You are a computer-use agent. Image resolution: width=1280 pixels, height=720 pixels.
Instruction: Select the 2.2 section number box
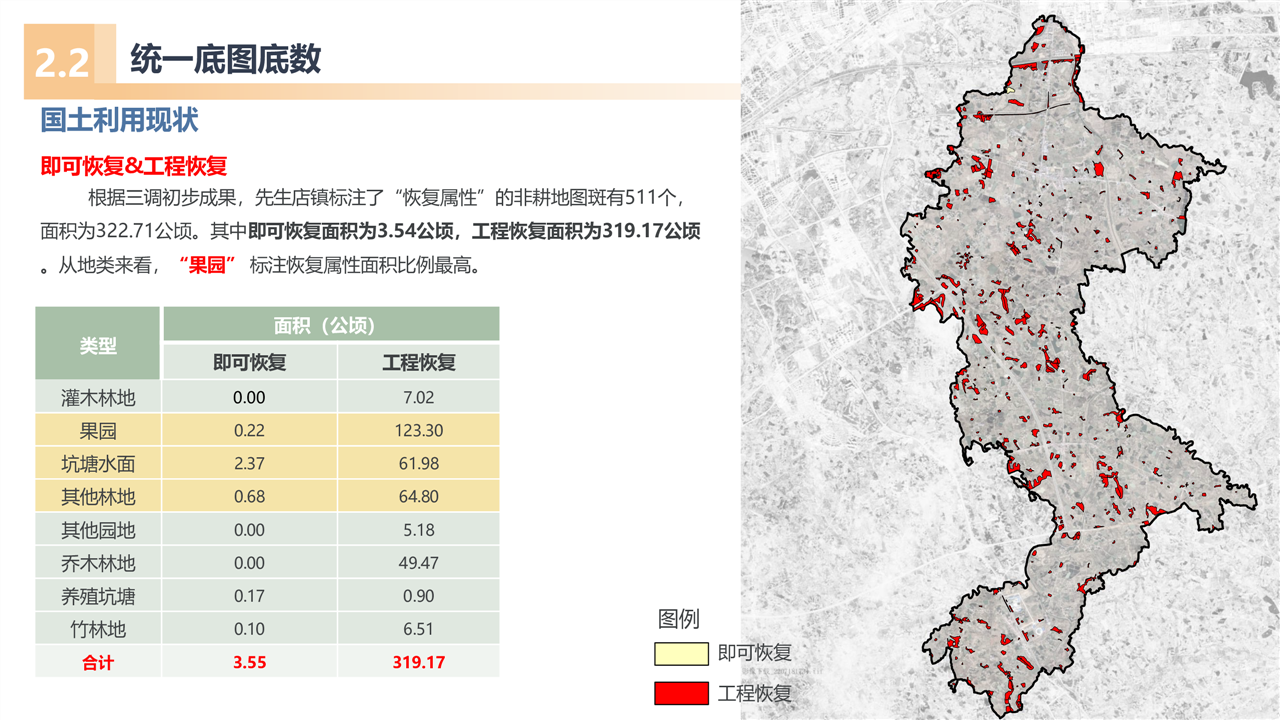(x=63, y=62)
